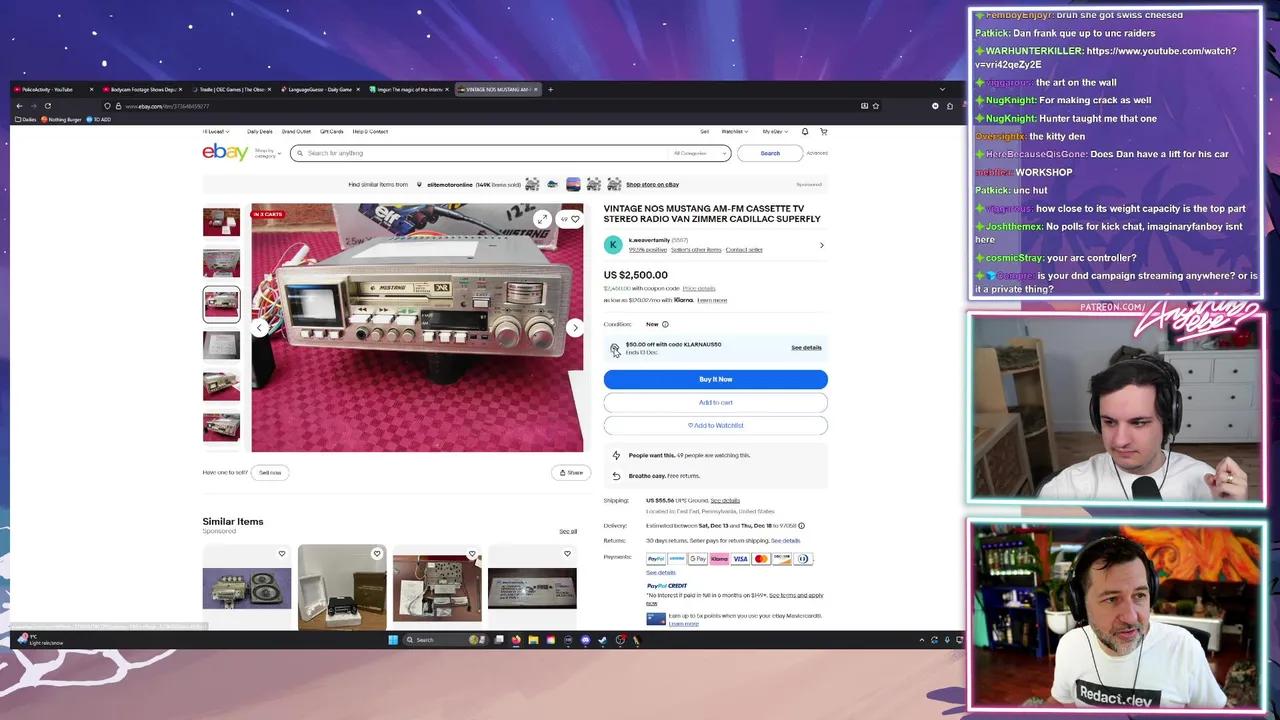Open the notifications bell icon
The width and height of the screenshot is (1280, 720).
805,131
